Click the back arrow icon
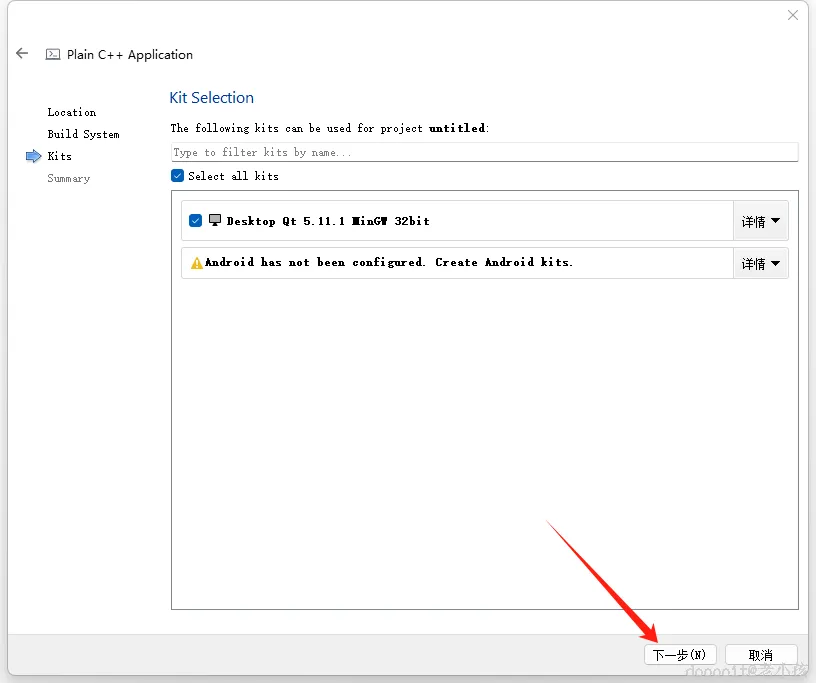The width and height of the screenshot is (816, 683). (x=22, y=53)
